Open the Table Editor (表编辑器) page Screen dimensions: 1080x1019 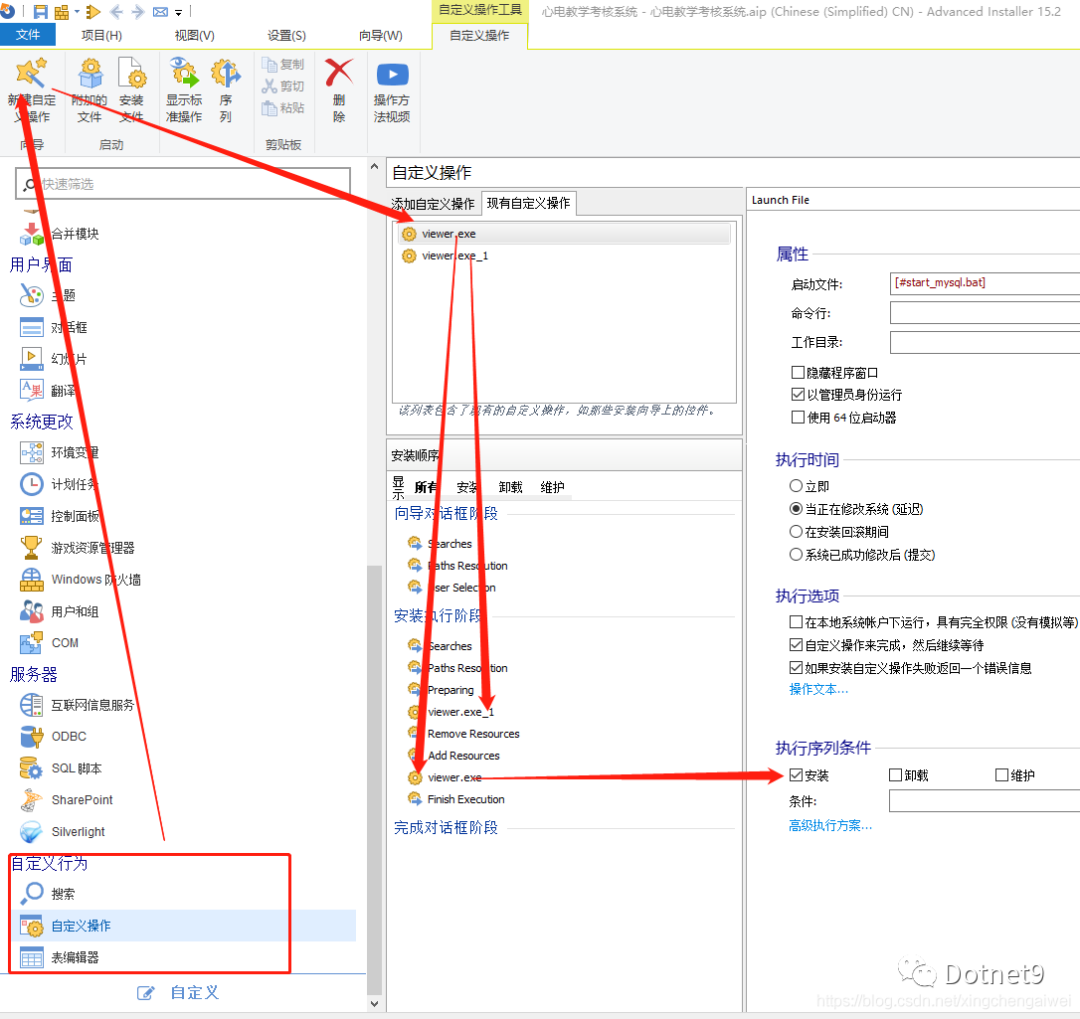pos(60,957)
